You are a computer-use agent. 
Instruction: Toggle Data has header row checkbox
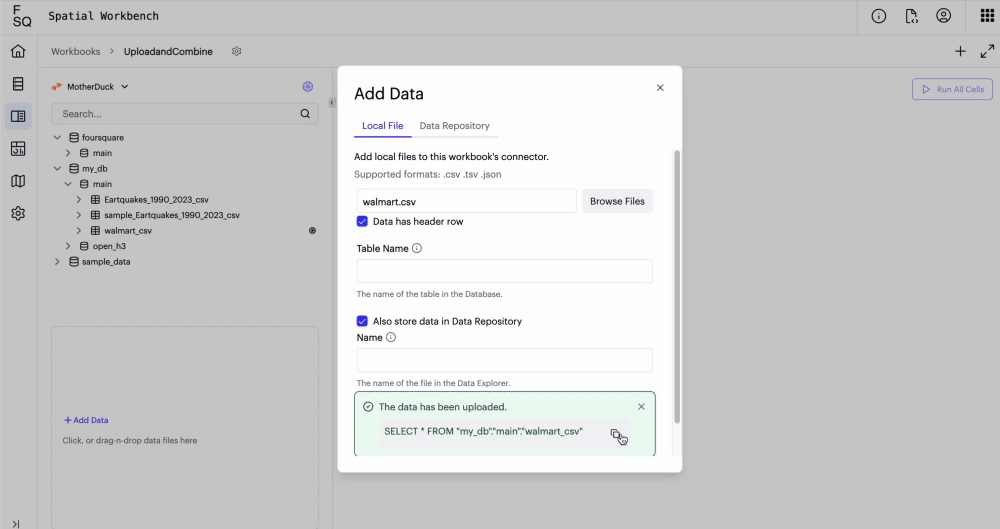[362, 221]
